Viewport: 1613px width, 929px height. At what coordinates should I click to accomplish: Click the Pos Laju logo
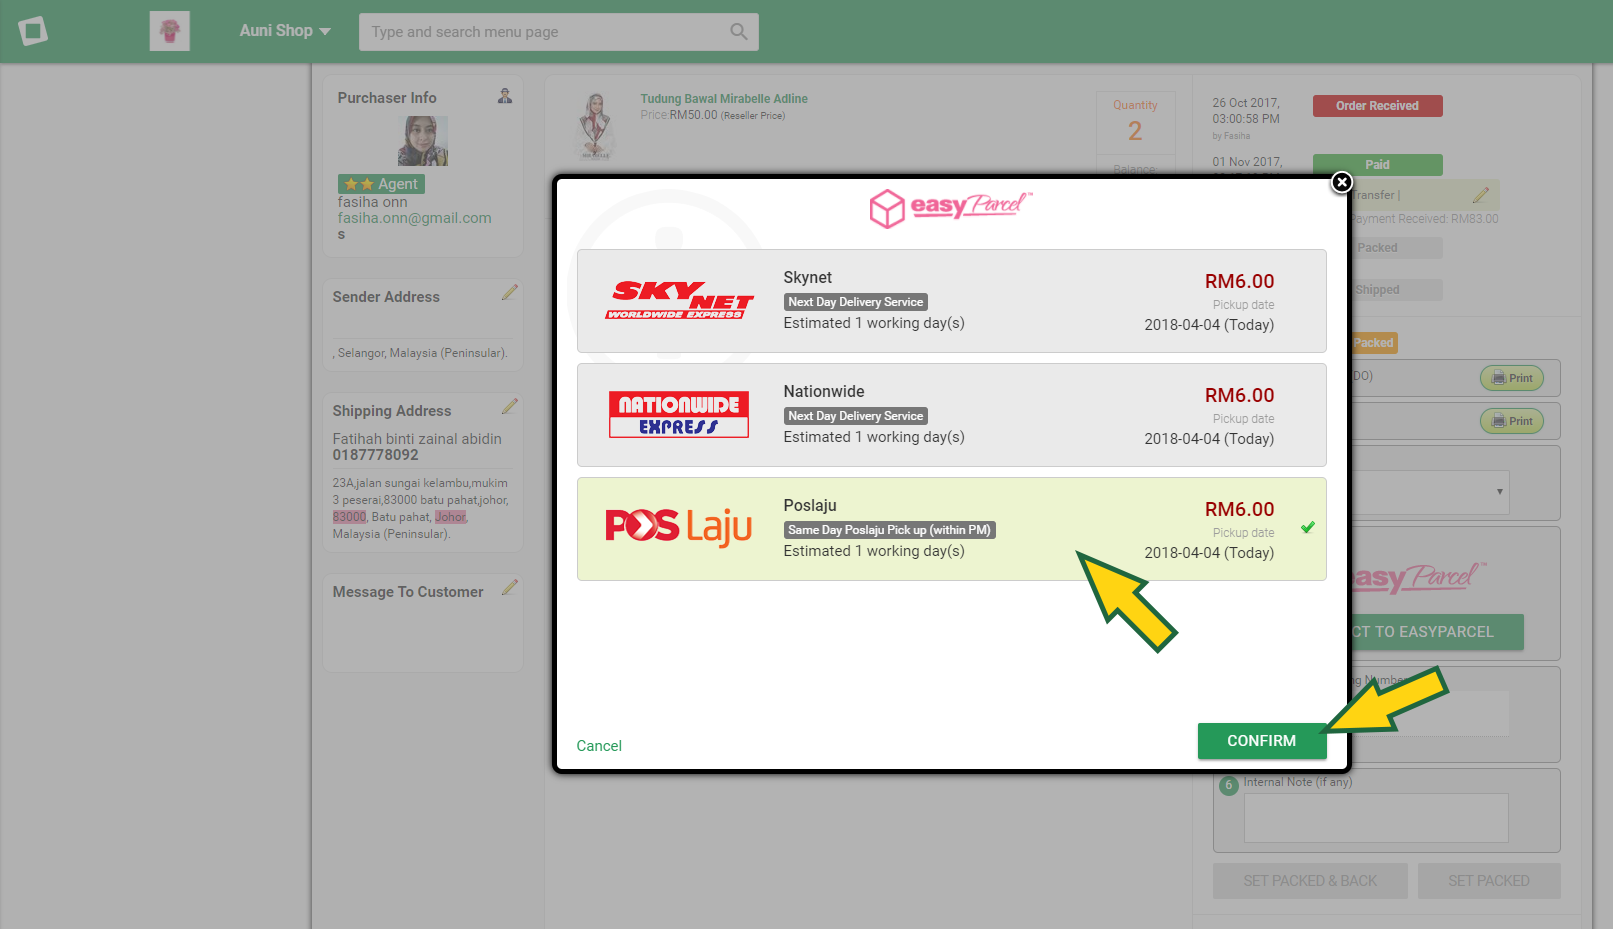[679, 527]
